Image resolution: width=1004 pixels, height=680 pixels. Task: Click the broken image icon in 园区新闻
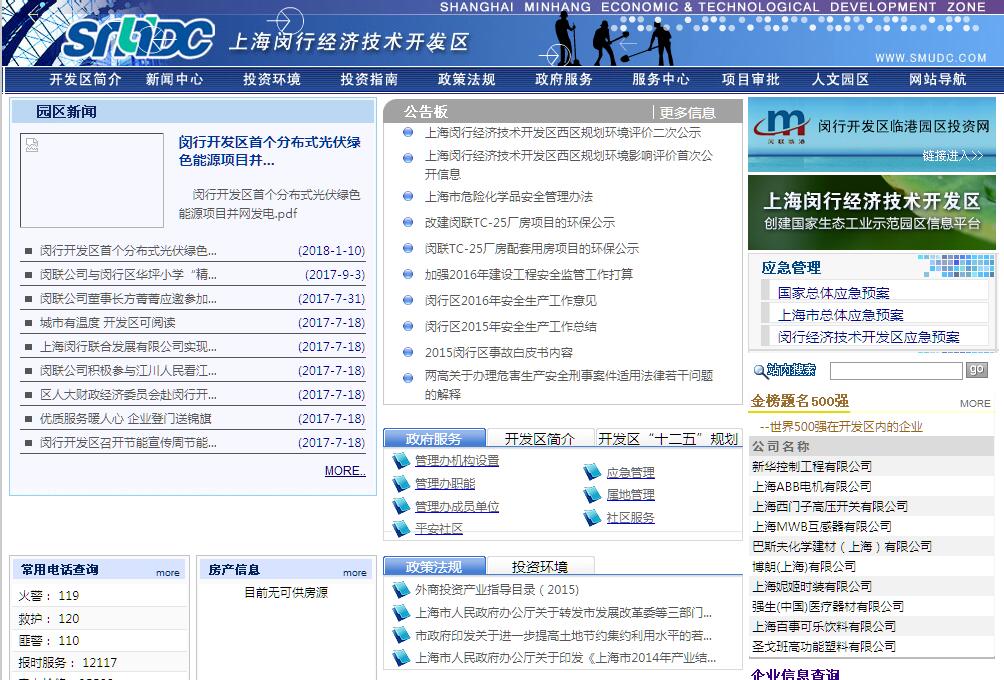pos(32,146)
